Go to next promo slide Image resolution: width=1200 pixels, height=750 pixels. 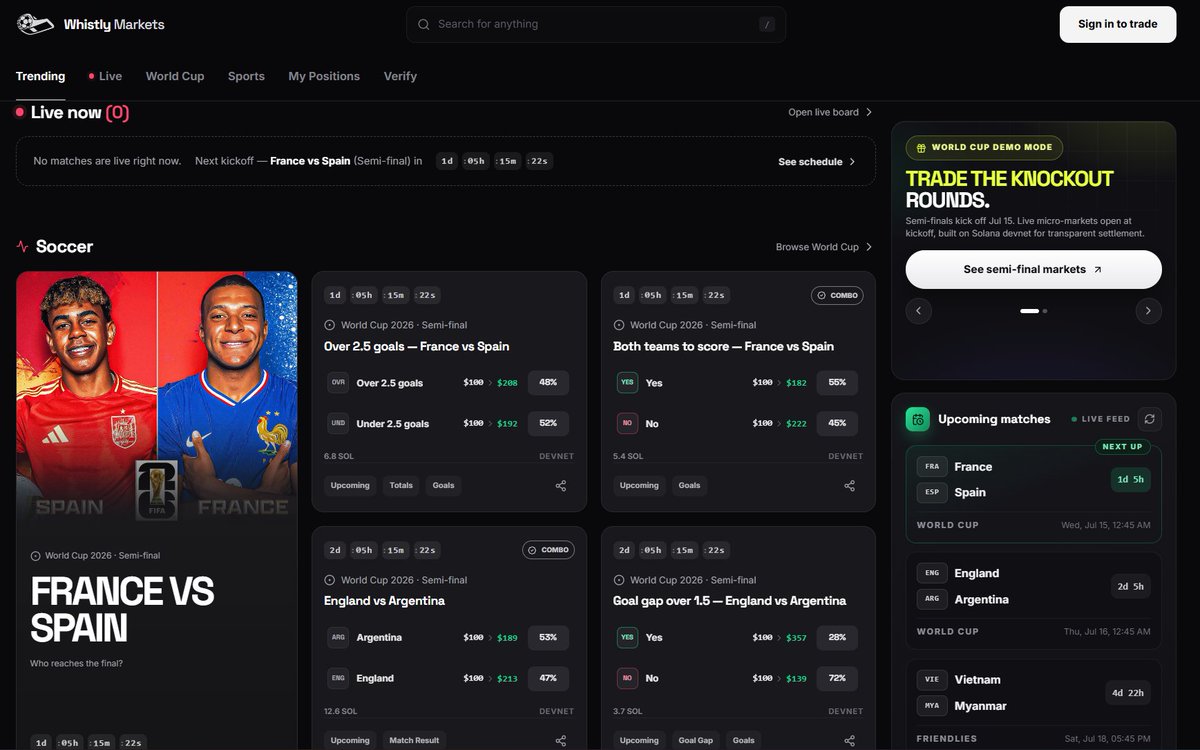click(1148, 311)
